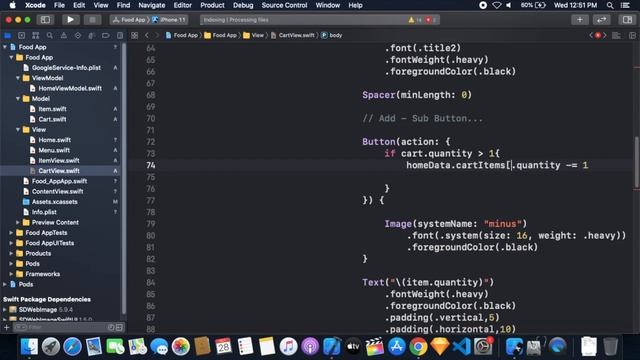
Task: Show the Find navigator magnifier
Action: point(50,36)
